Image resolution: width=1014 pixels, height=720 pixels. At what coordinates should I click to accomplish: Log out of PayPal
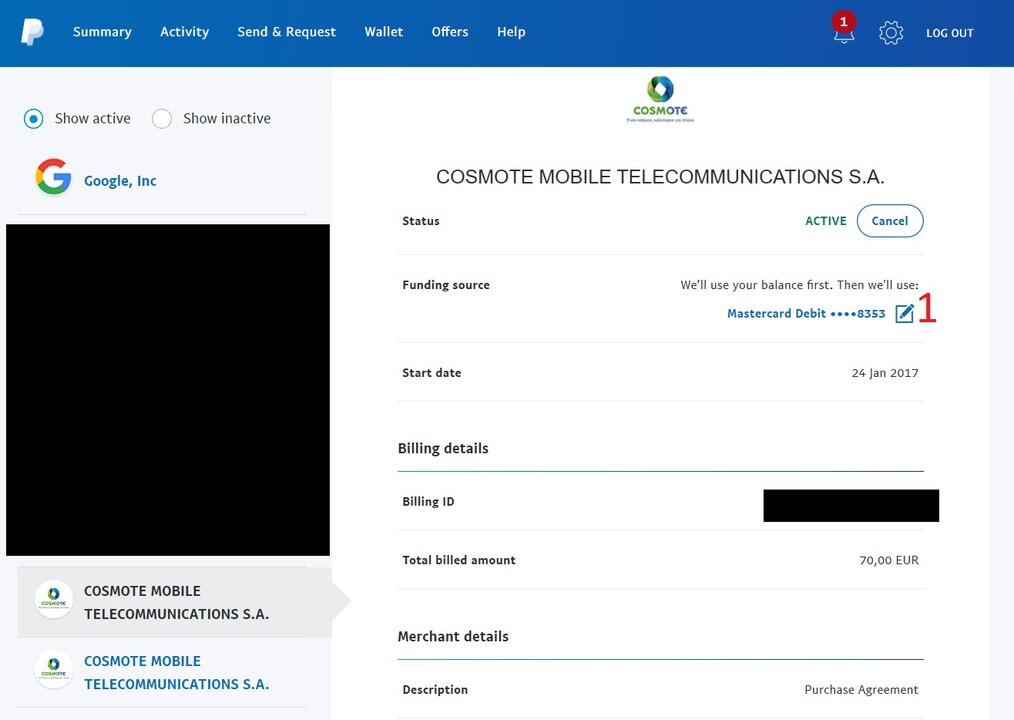pyautogui.click(x=949, y=33)
